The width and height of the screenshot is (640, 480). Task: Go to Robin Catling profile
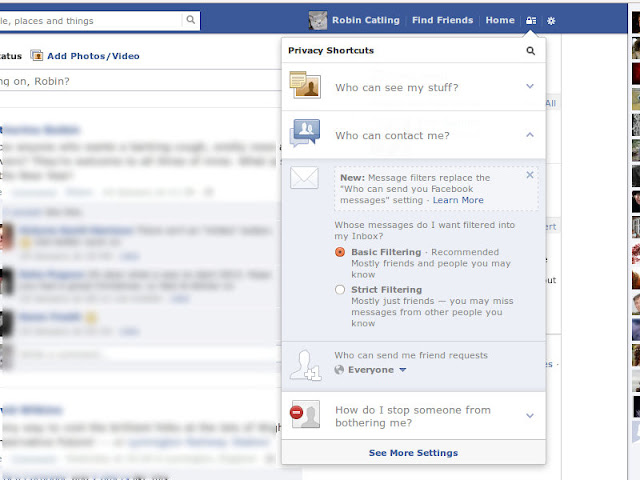[366, 20]
